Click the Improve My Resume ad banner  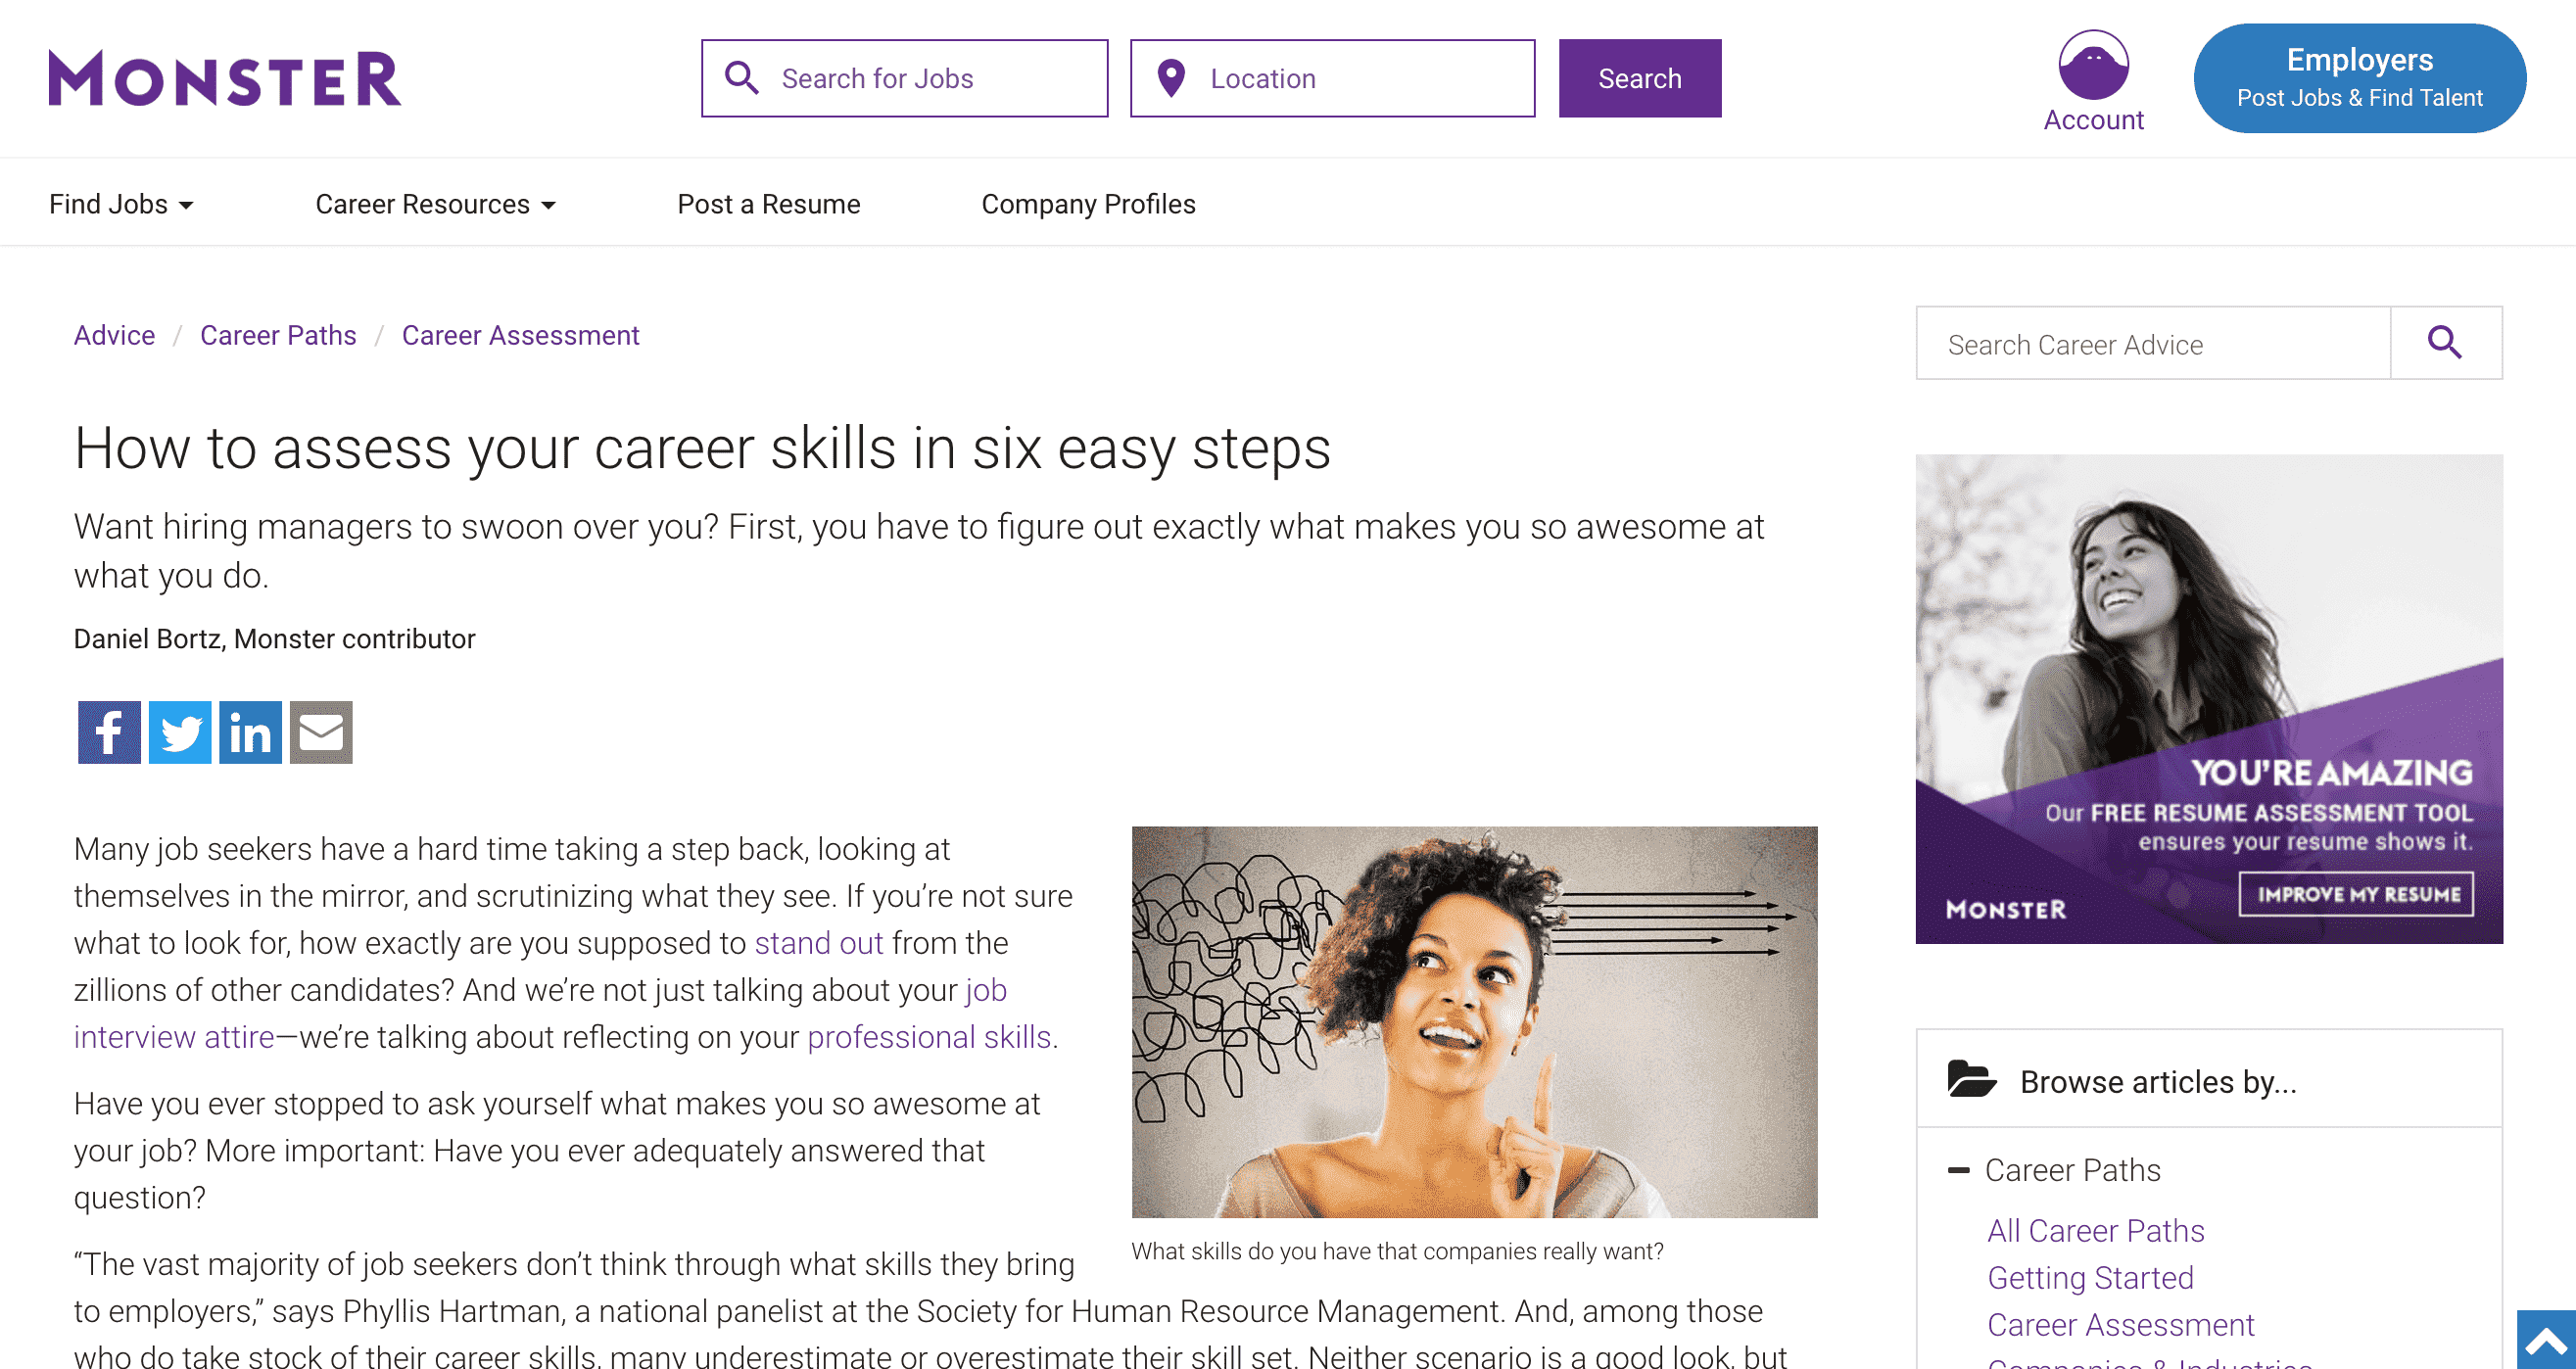(x=2355, y=893)
